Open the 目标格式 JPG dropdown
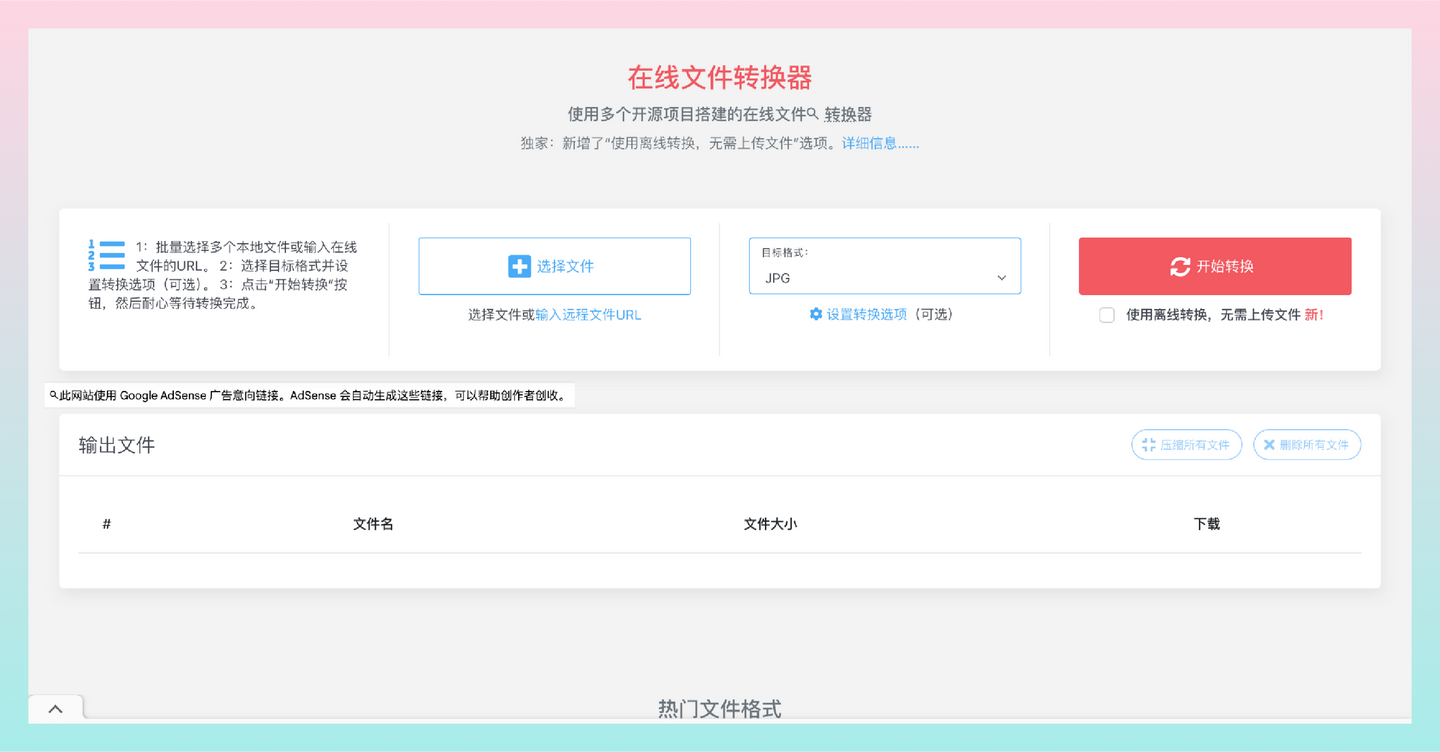1440x752 pixels. (x=885, y=266)
